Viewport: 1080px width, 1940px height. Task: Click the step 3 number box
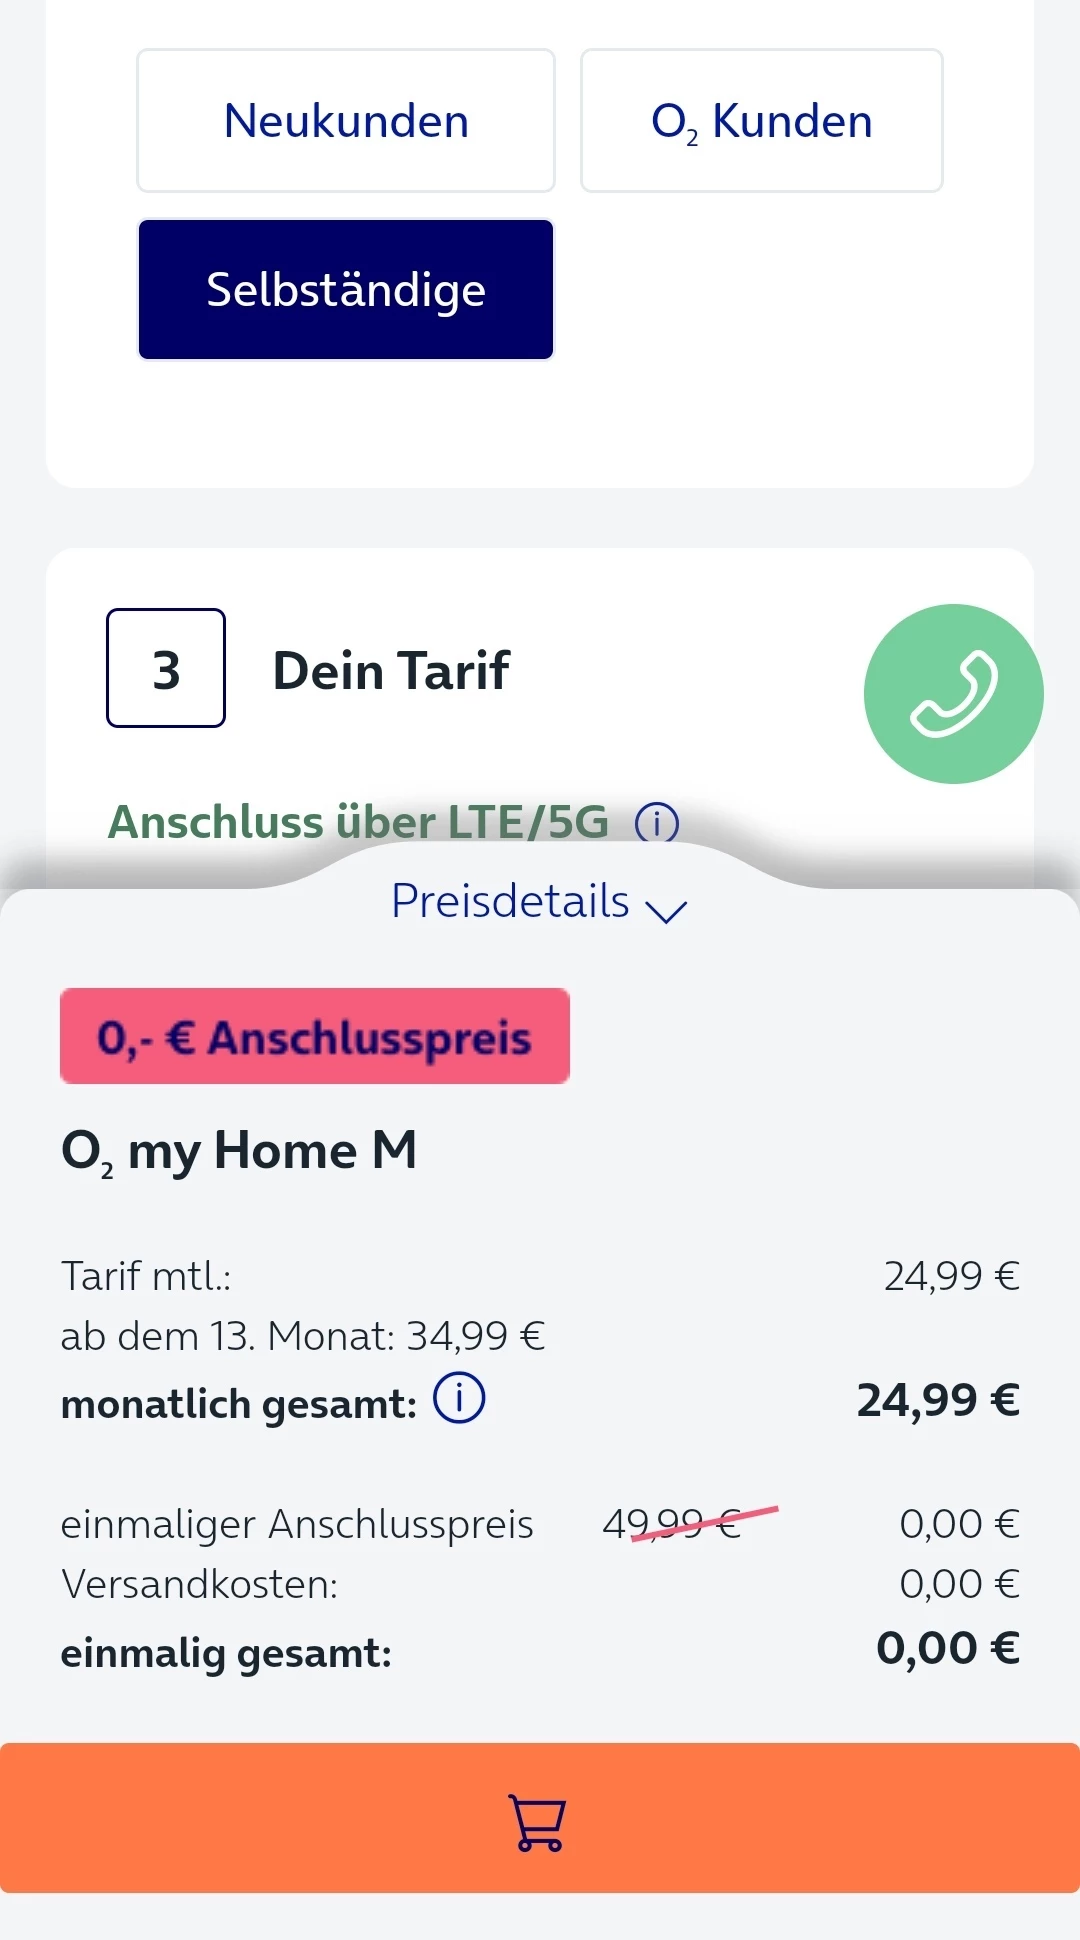(x=166, y=668)
